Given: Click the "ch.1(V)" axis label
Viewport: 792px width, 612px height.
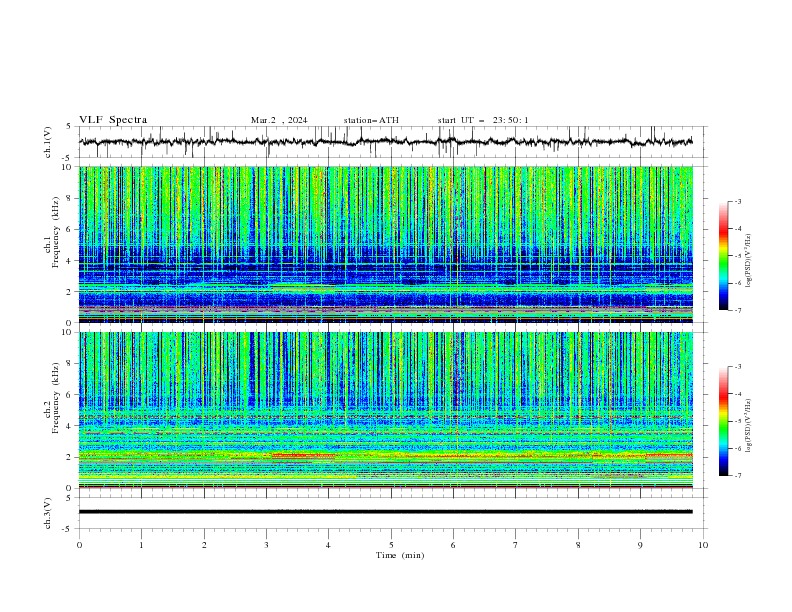Looking at the screenshot, I should pos(48,142).
